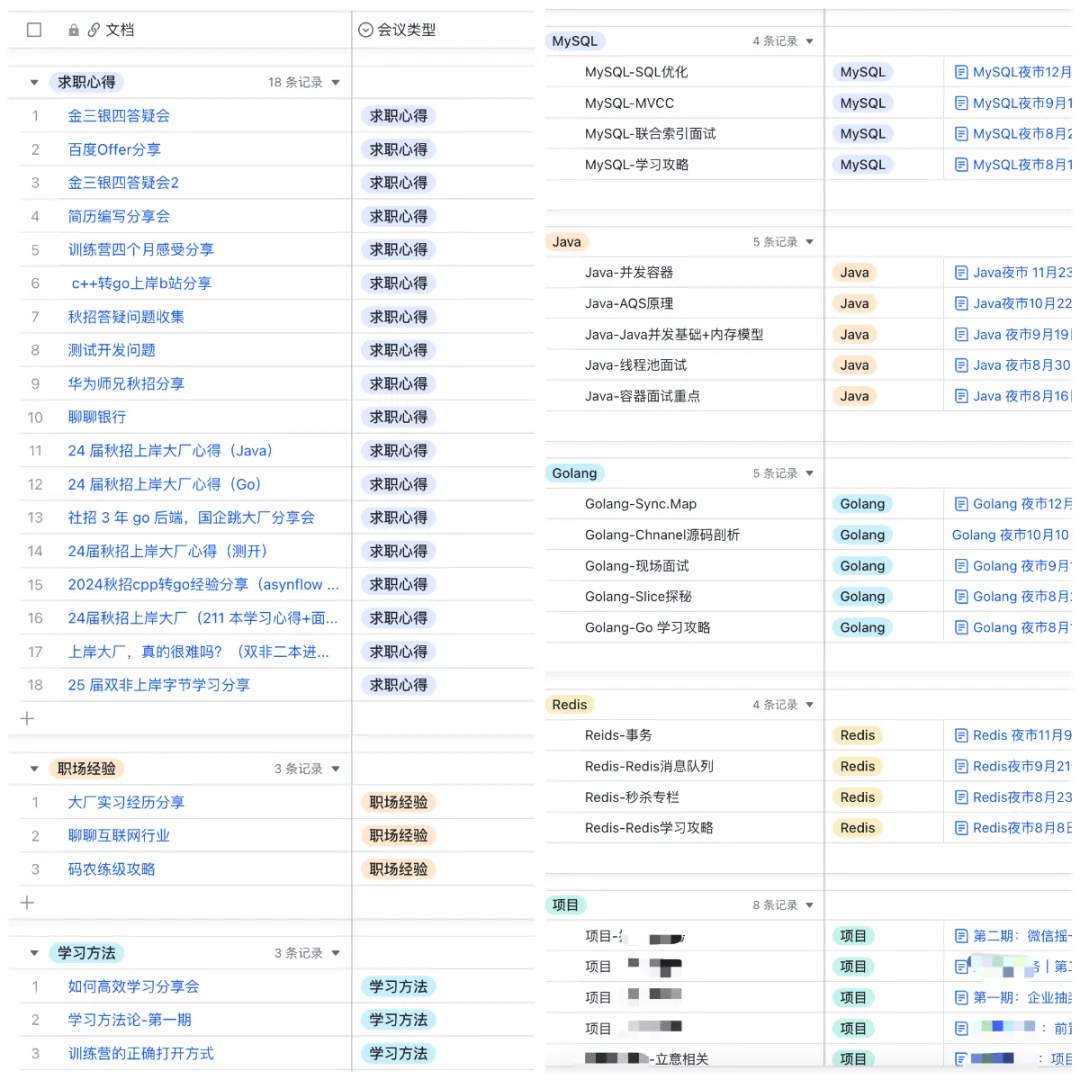Open the 职场经验 3 条记录 dropdown
1080x1080 pixels.
pos(335,769)
